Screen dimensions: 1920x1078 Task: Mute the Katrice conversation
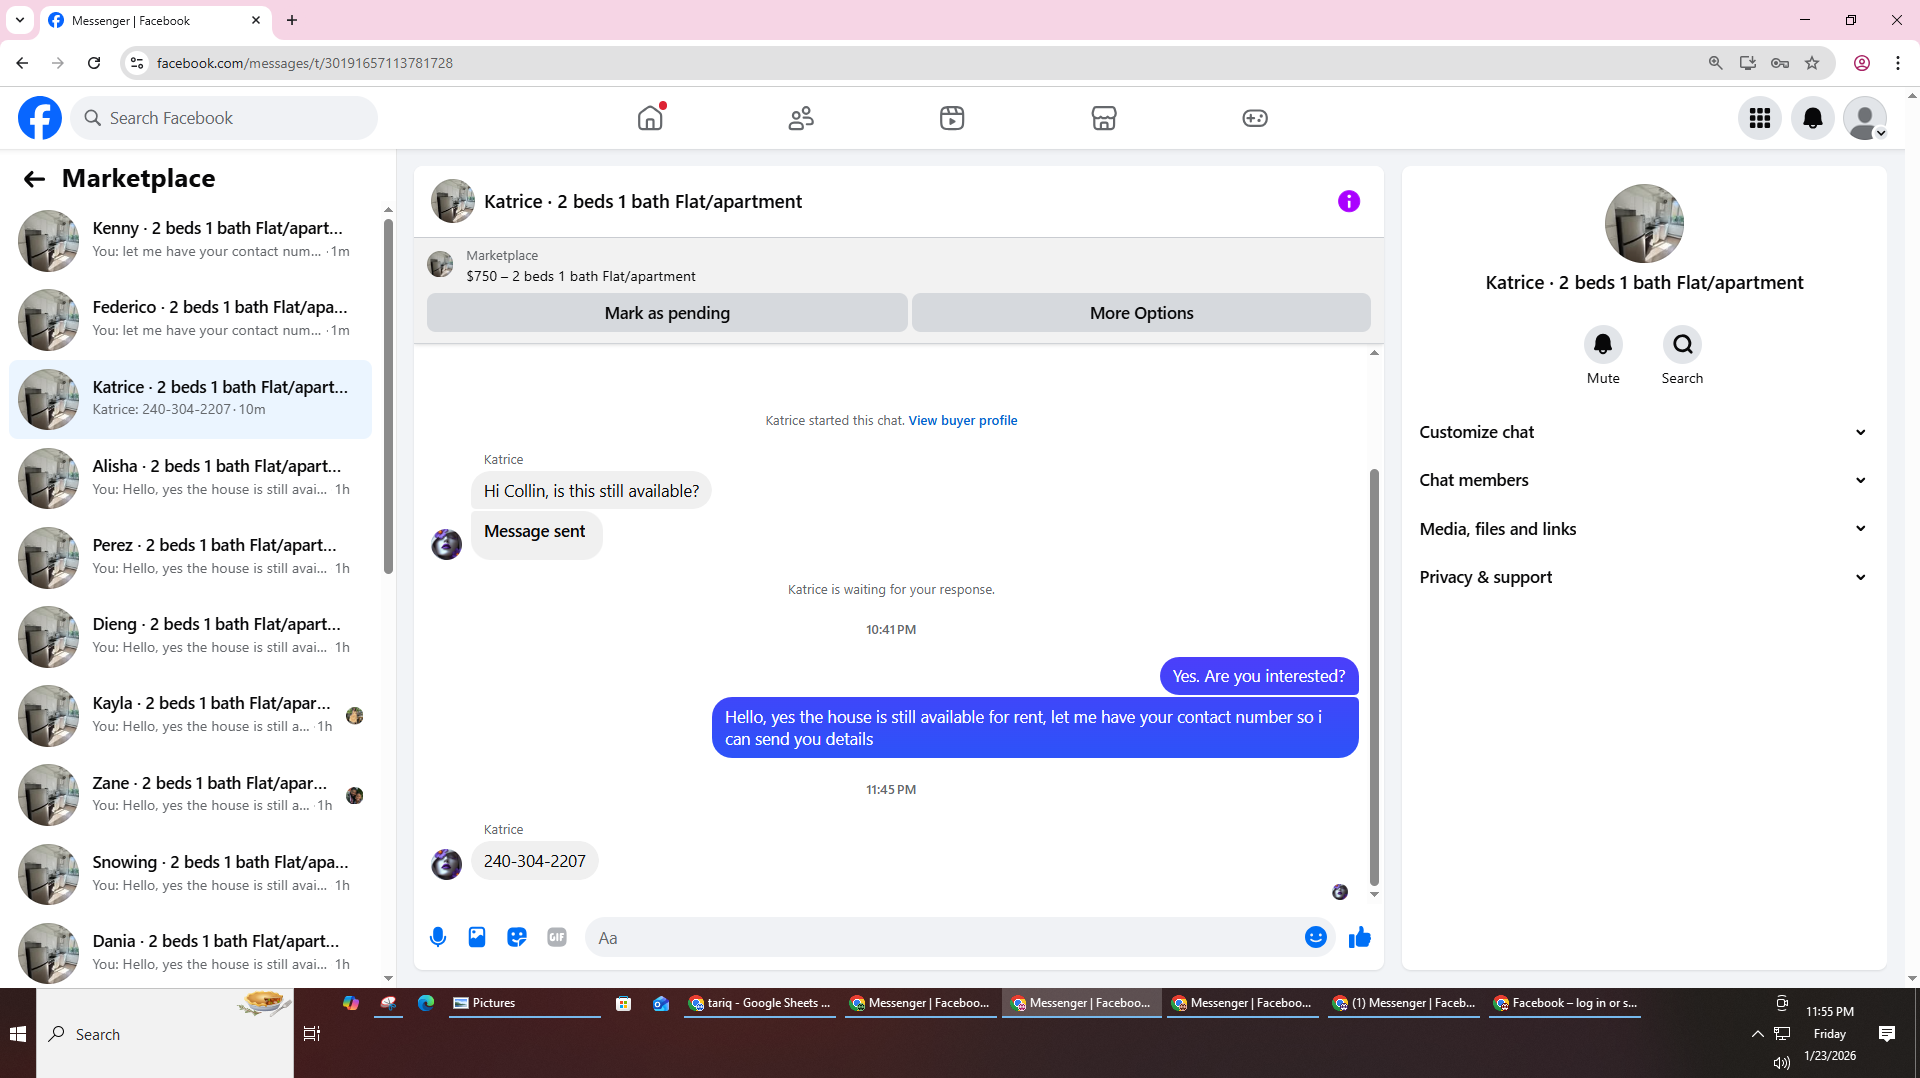point(1603,345)
